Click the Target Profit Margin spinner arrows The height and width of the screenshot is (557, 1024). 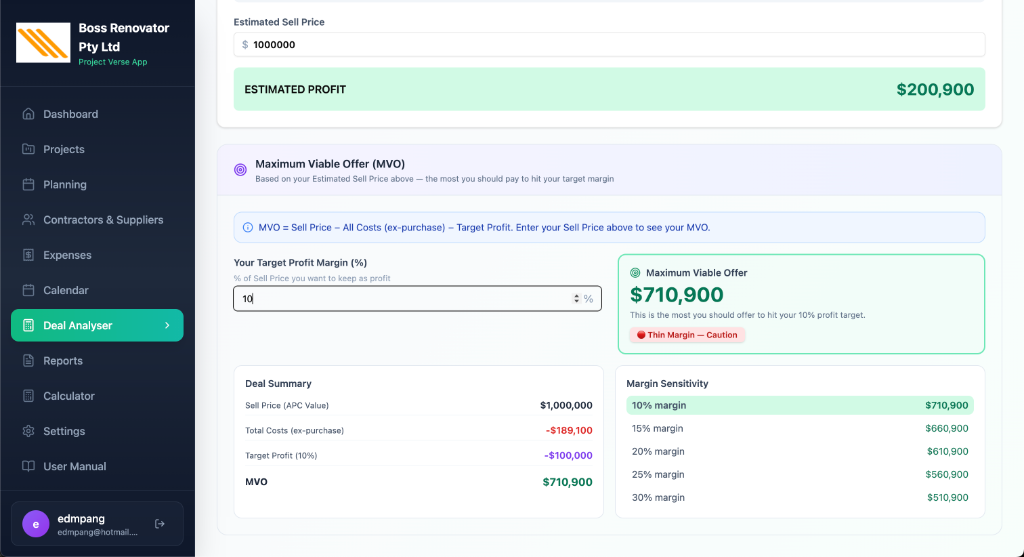pyautogui.click(x=576, y=298)
